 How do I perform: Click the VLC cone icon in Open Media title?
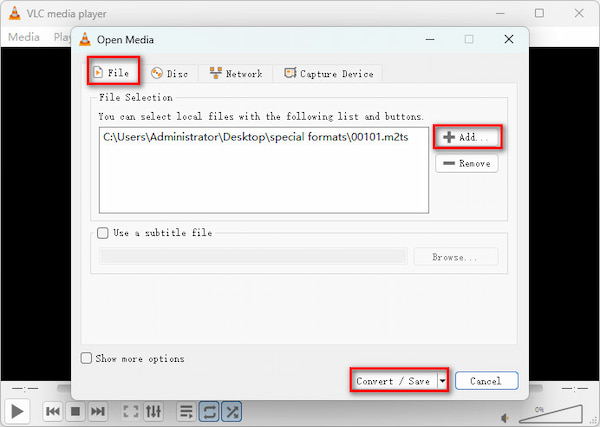85,39
